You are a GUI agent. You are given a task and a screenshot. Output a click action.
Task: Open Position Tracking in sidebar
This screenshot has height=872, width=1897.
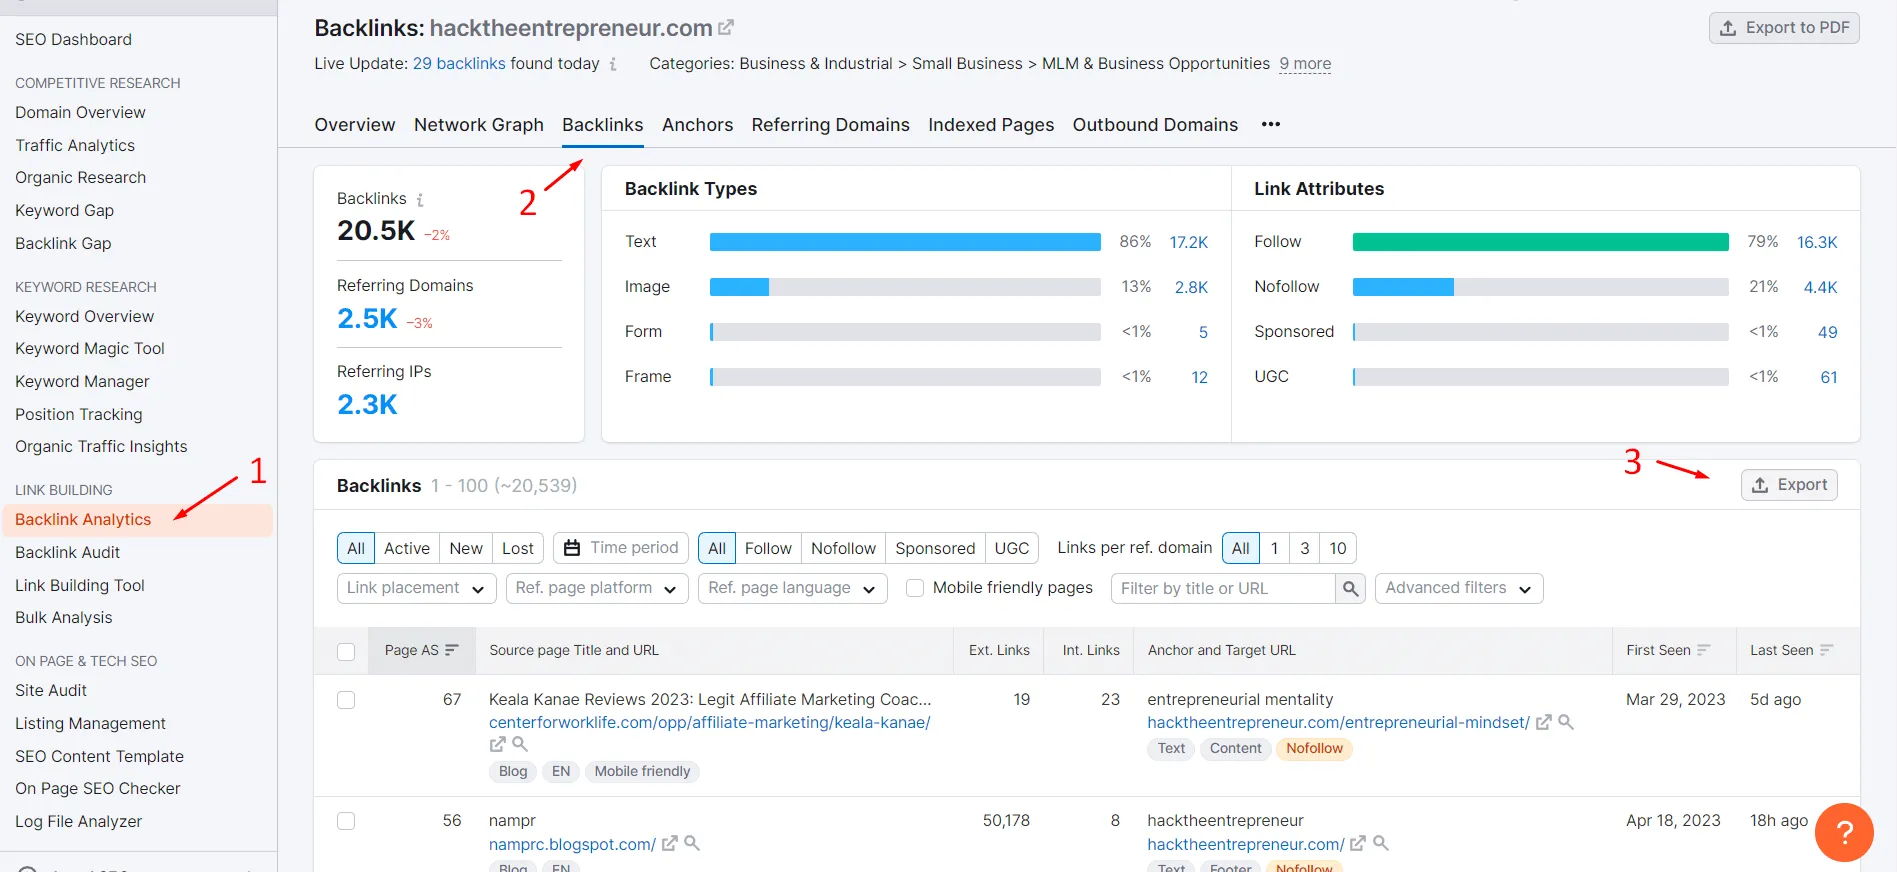[79, 414]
